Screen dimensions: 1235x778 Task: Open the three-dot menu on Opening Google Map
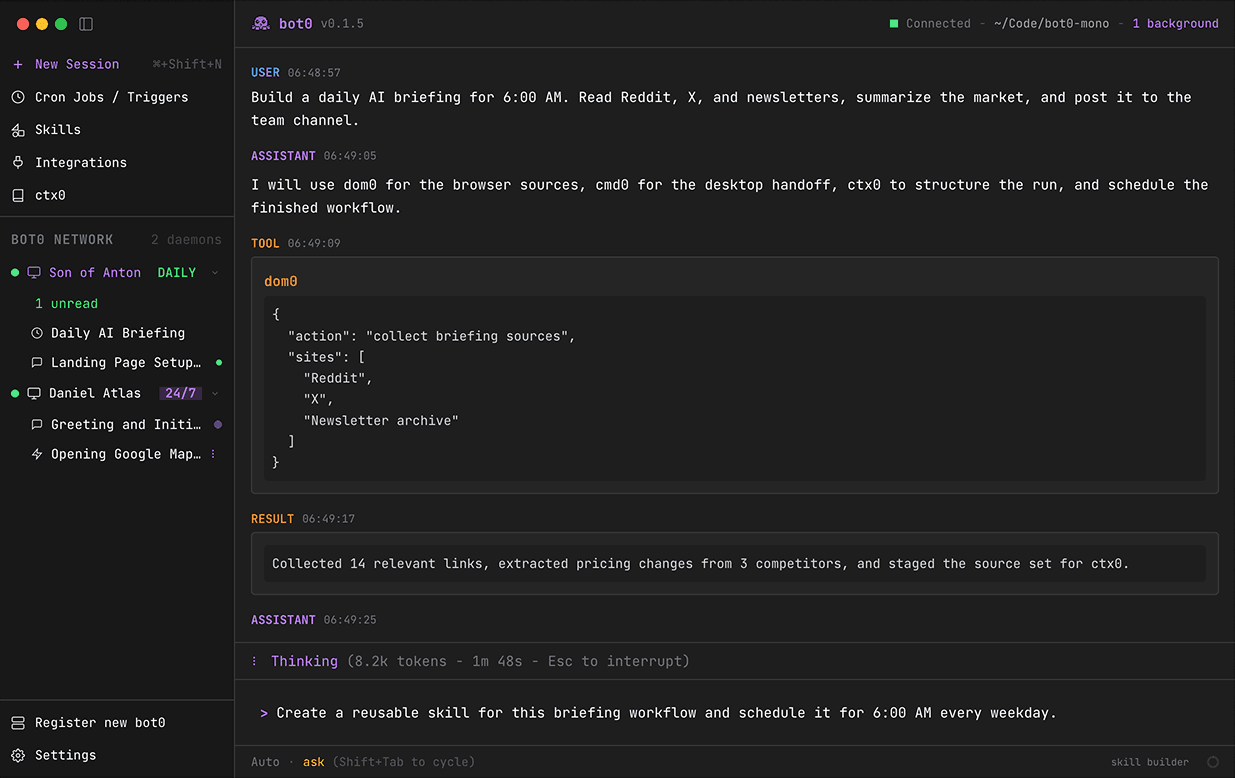click(x=212, y=453)
